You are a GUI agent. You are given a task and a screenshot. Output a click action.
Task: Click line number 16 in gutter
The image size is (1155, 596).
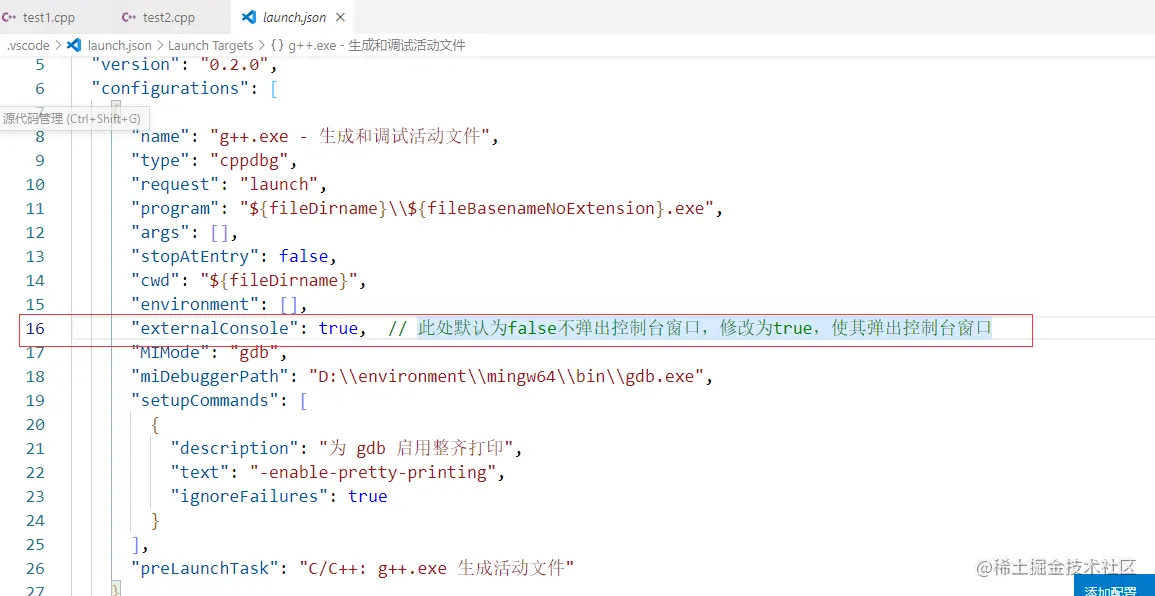point(35,329)
